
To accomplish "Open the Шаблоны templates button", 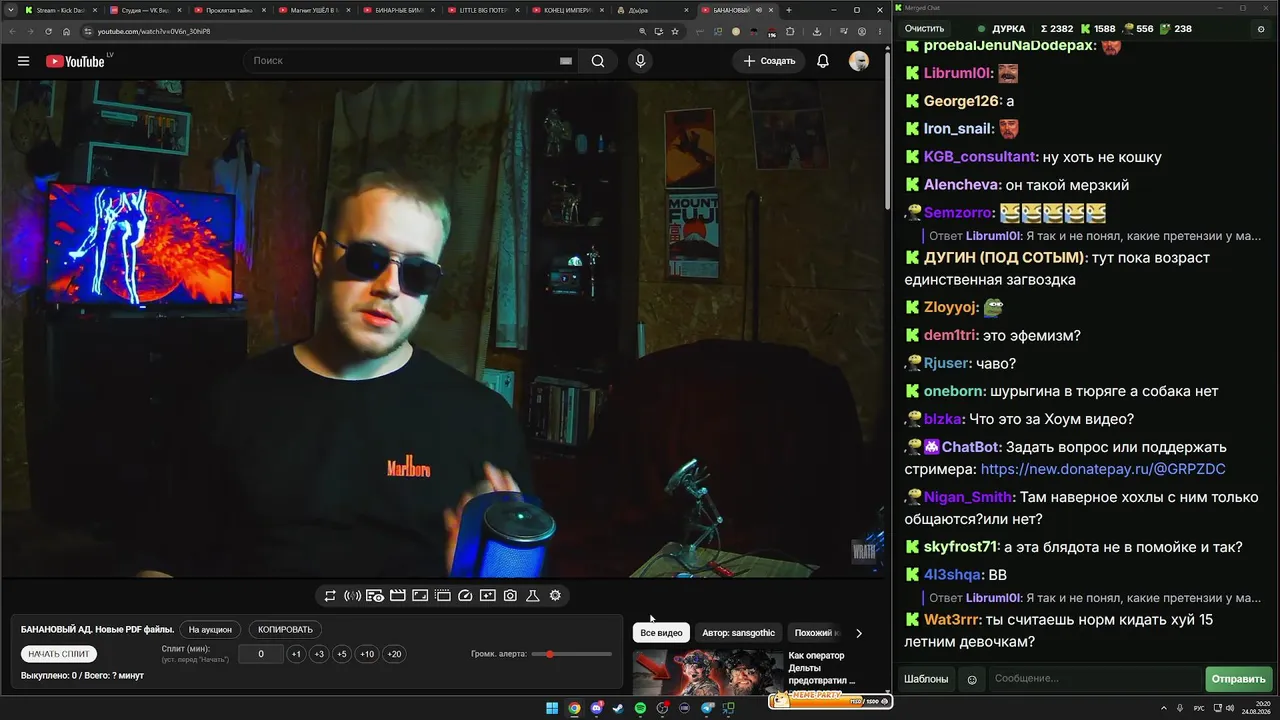I will pyautogui.click(x=926, y=679).
